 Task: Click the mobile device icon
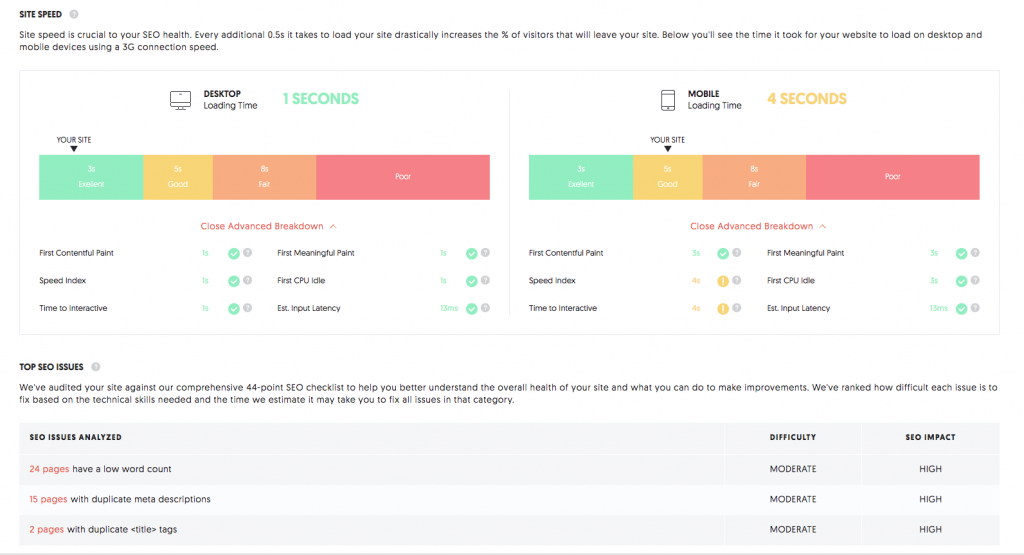click(667, 100)
